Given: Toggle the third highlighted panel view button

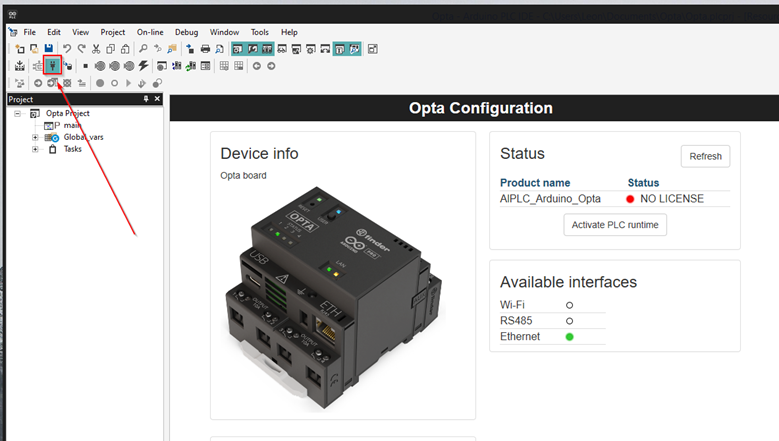Looking at the screenshot, I should 267,49.
